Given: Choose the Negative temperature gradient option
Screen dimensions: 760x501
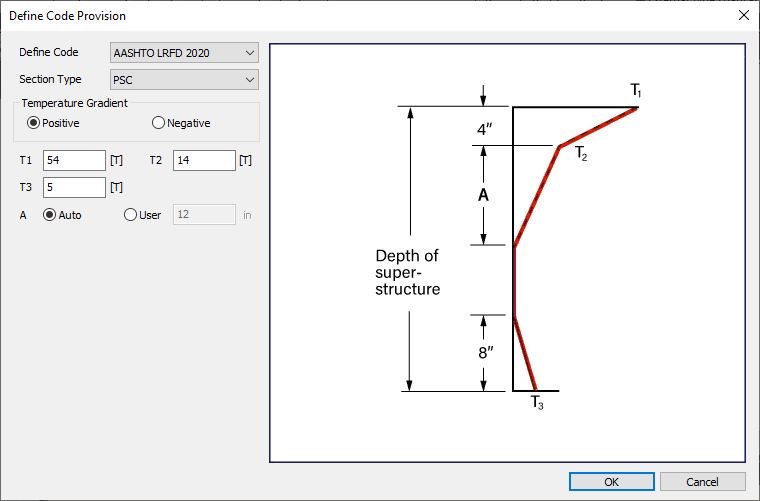Looking at the screenshot, I should [x=158, y=123].
